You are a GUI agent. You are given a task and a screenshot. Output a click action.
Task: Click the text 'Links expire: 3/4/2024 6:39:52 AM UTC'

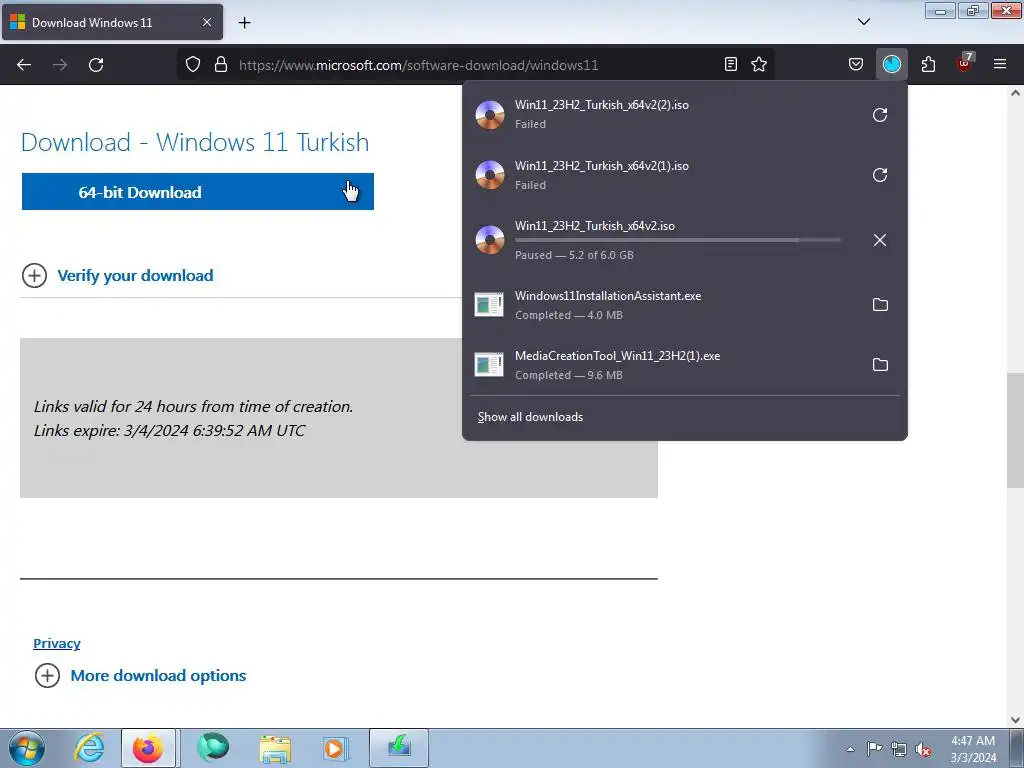coord(169,430)
